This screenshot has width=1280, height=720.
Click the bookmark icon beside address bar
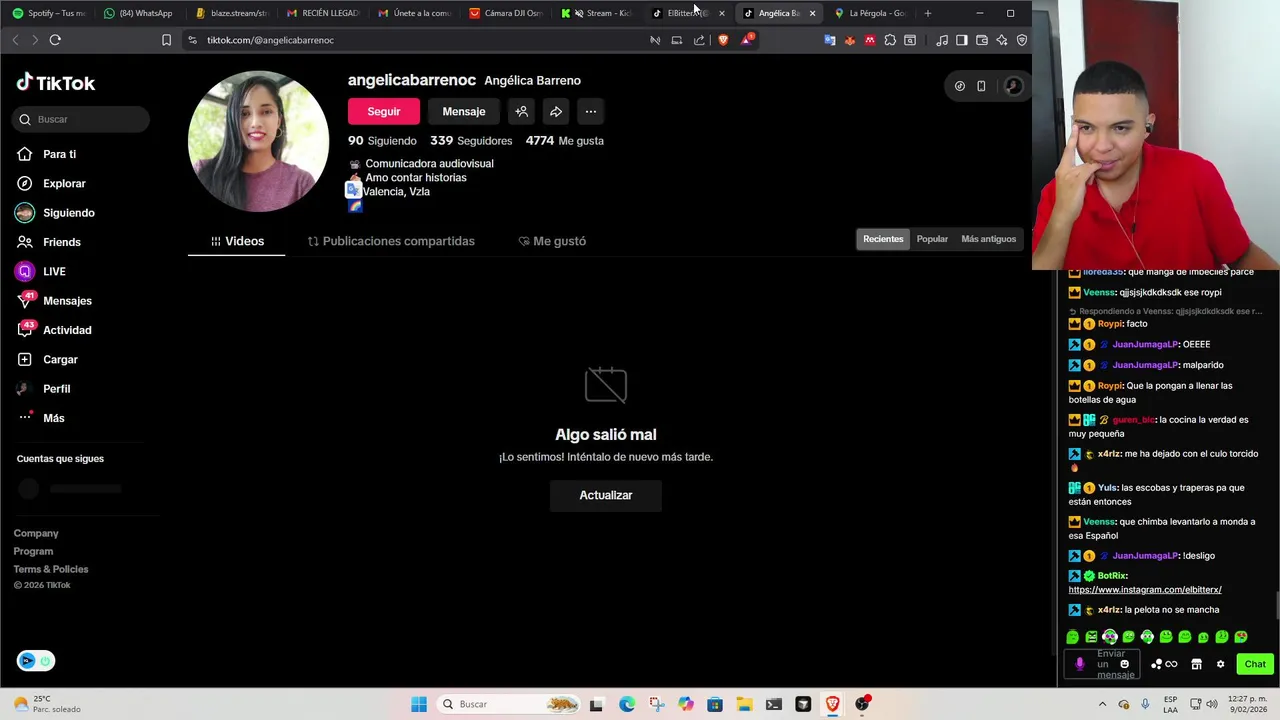[166, 40]
